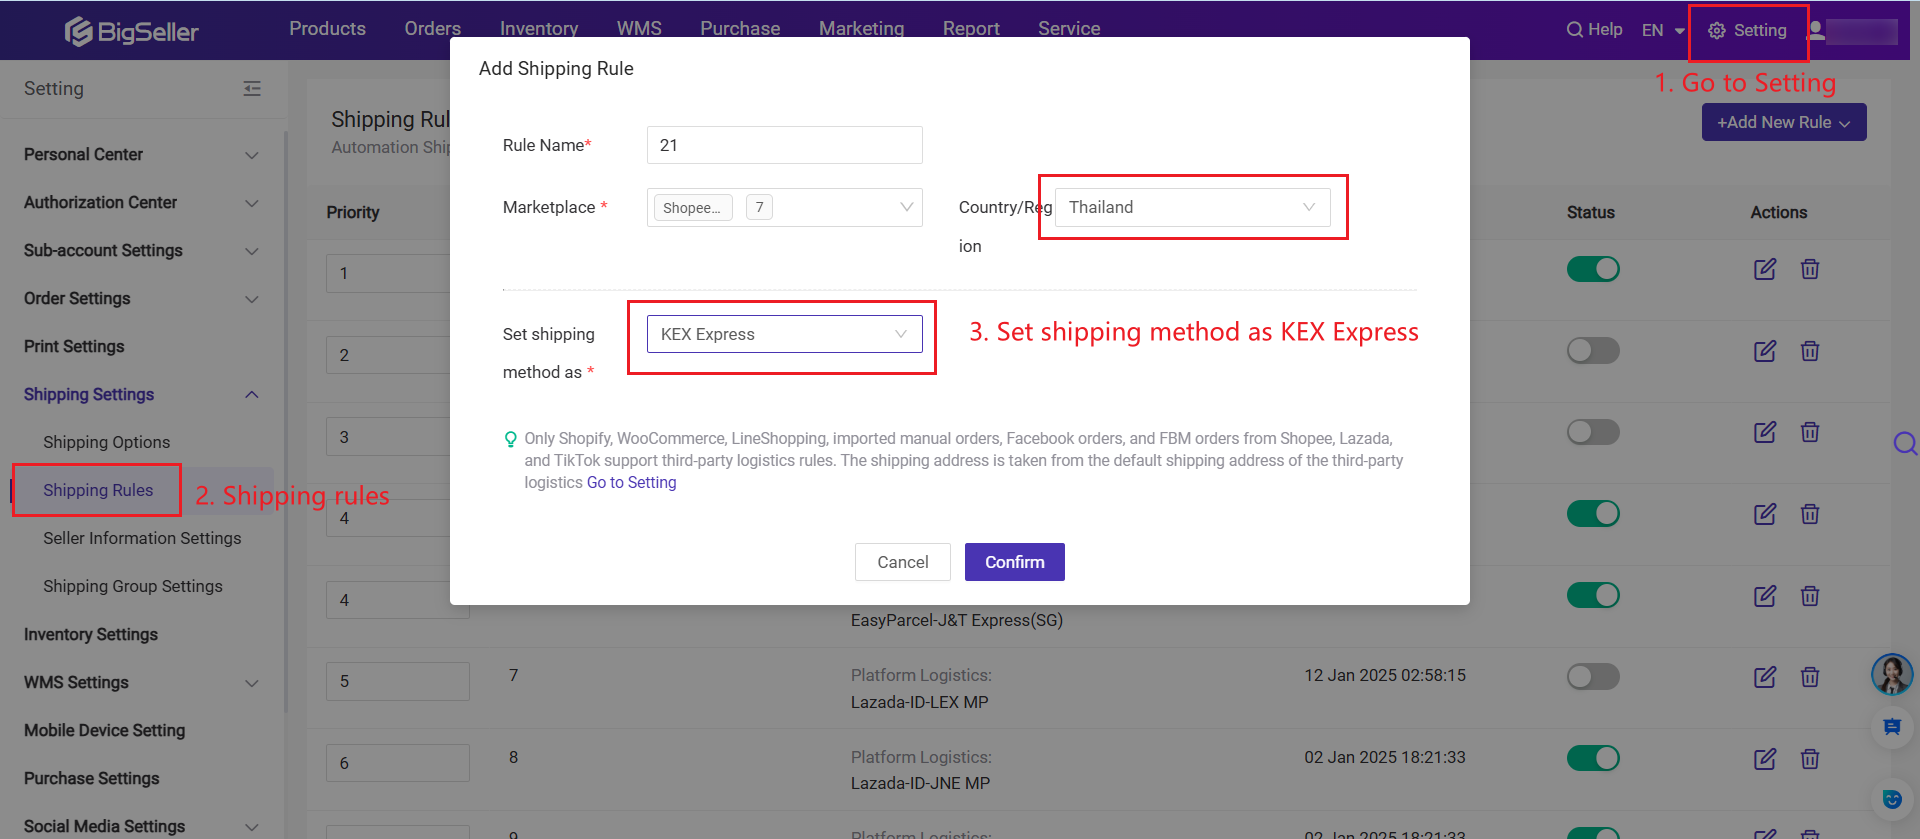Open the Marketing menu
1920x839 pixels.
pyautogui.click(x=861, y=29)
